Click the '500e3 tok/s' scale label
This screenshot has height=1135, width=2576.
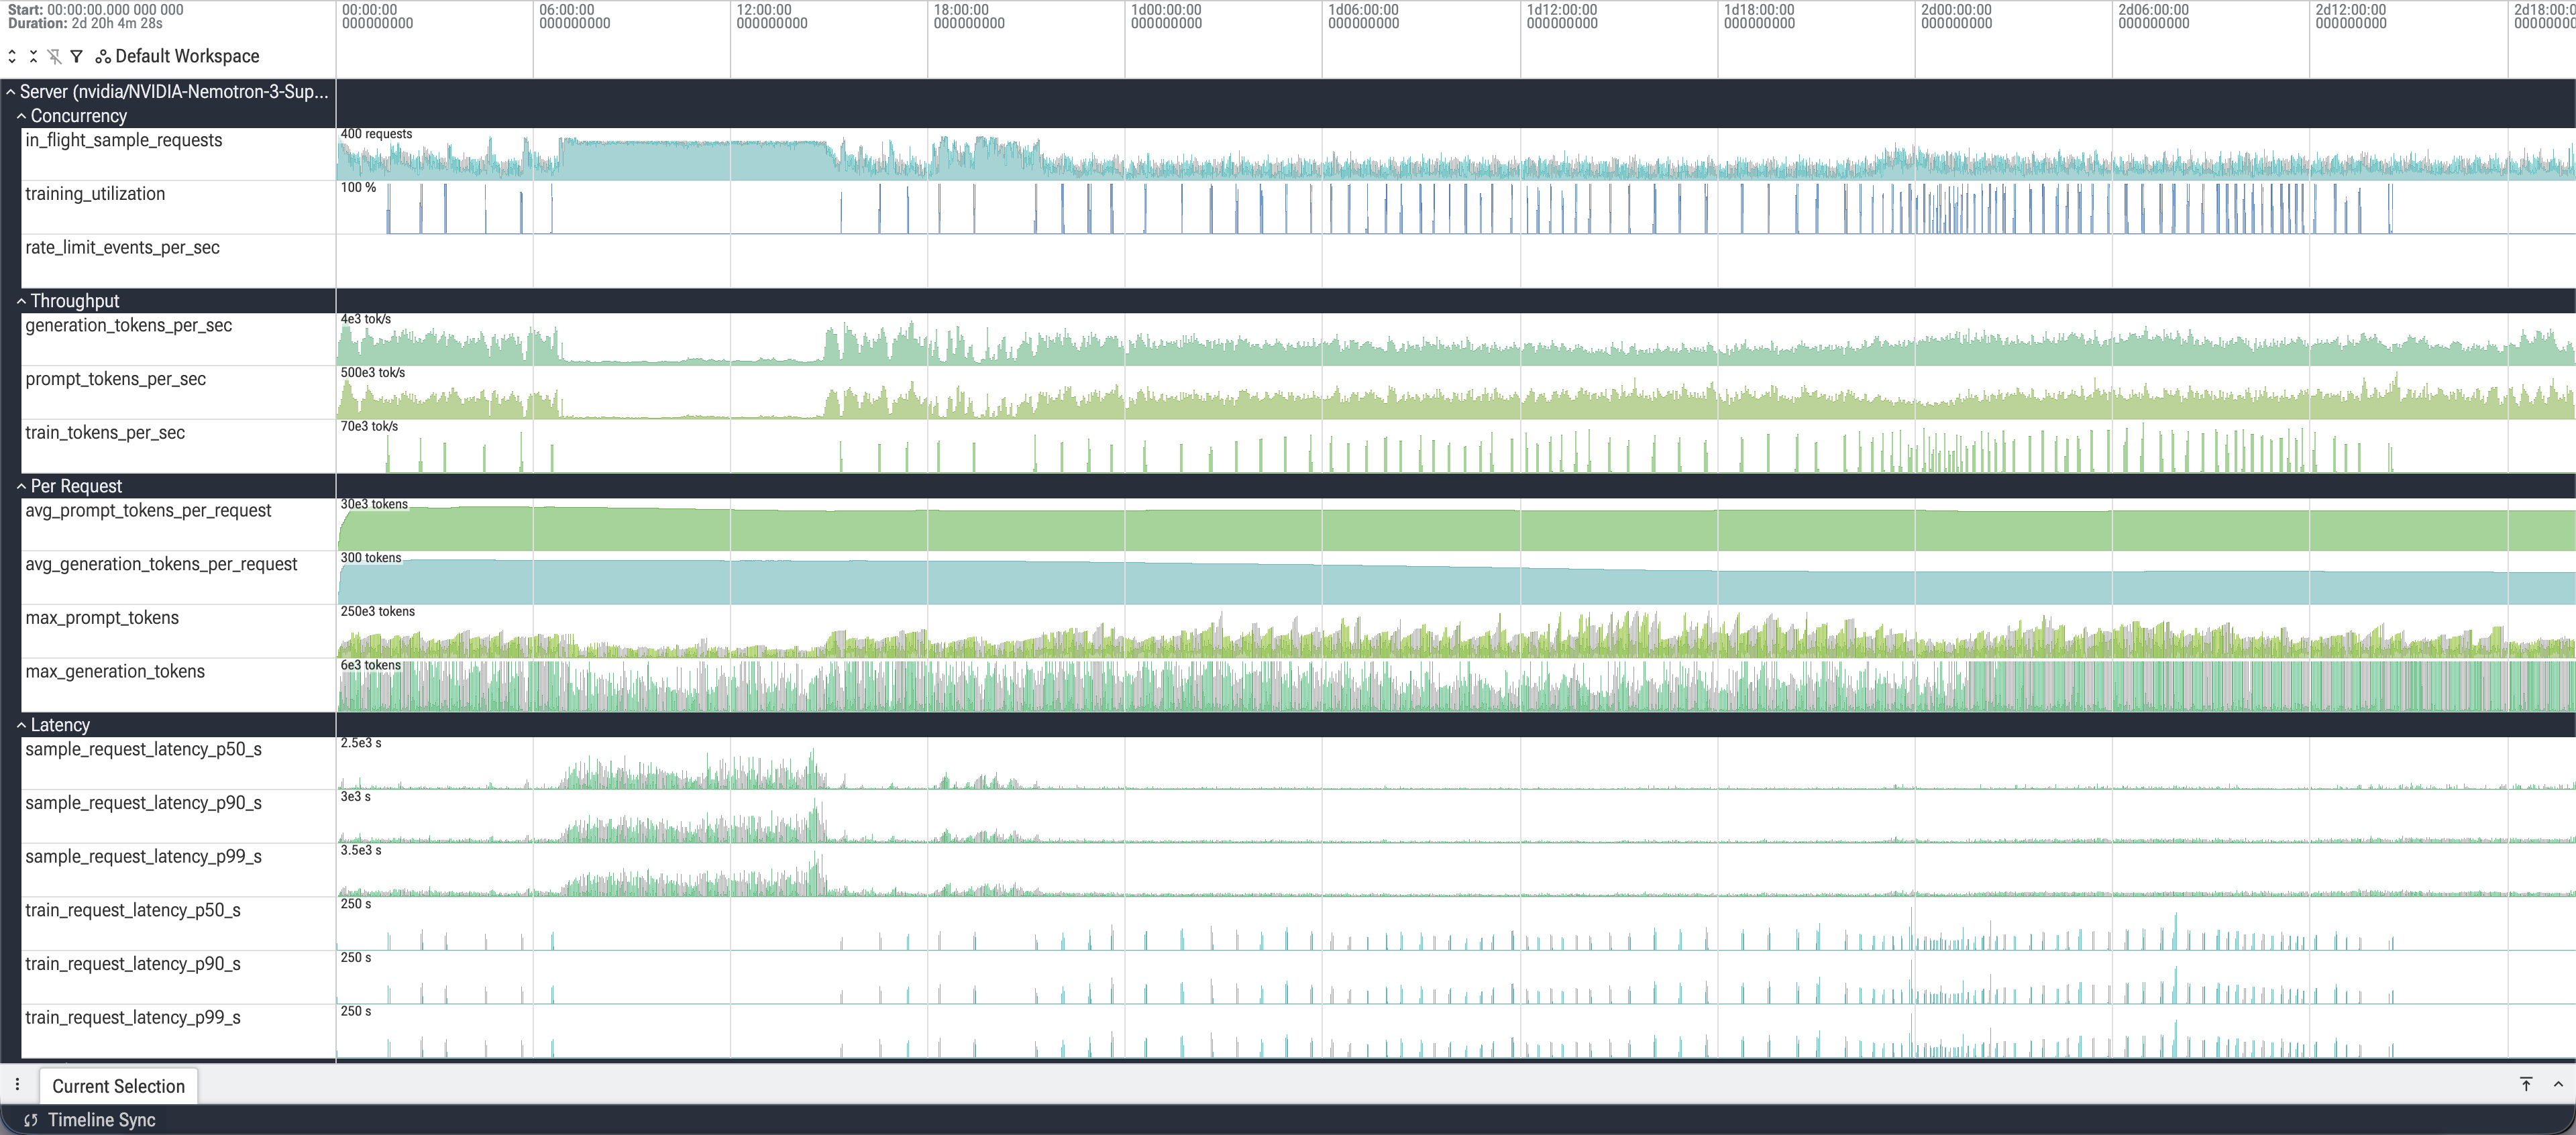[x=373, y=373]
